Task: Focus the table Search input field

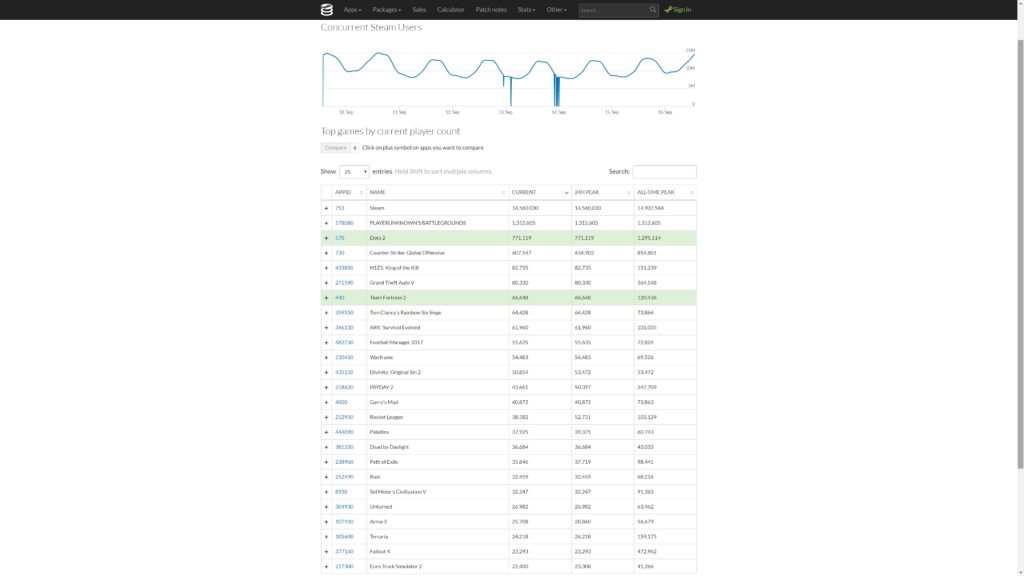Action: (x=664, y=172)
